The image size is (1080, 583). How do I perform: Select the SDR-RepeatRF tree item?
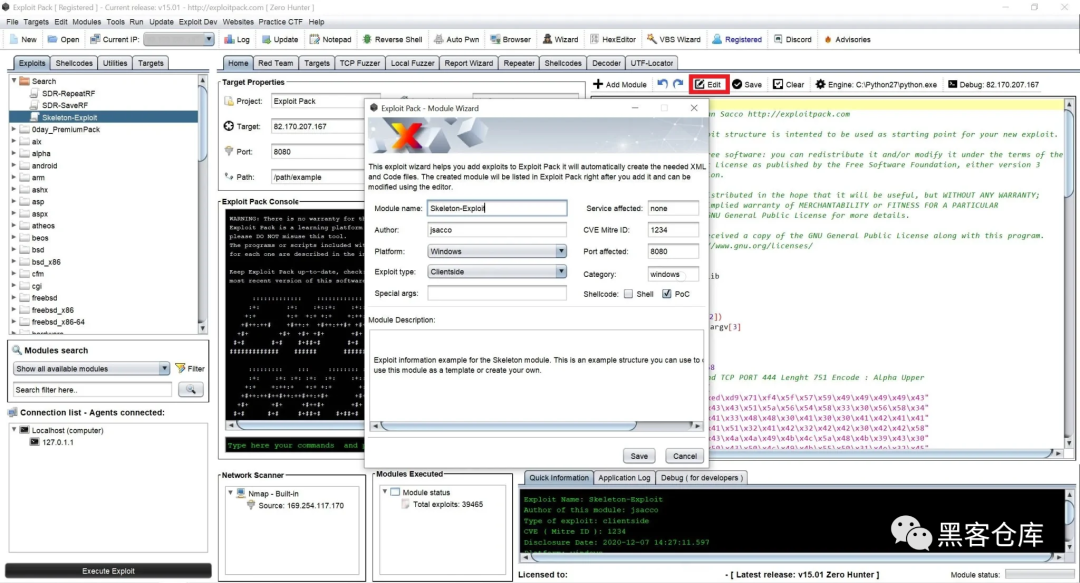[x=68, y=93]
